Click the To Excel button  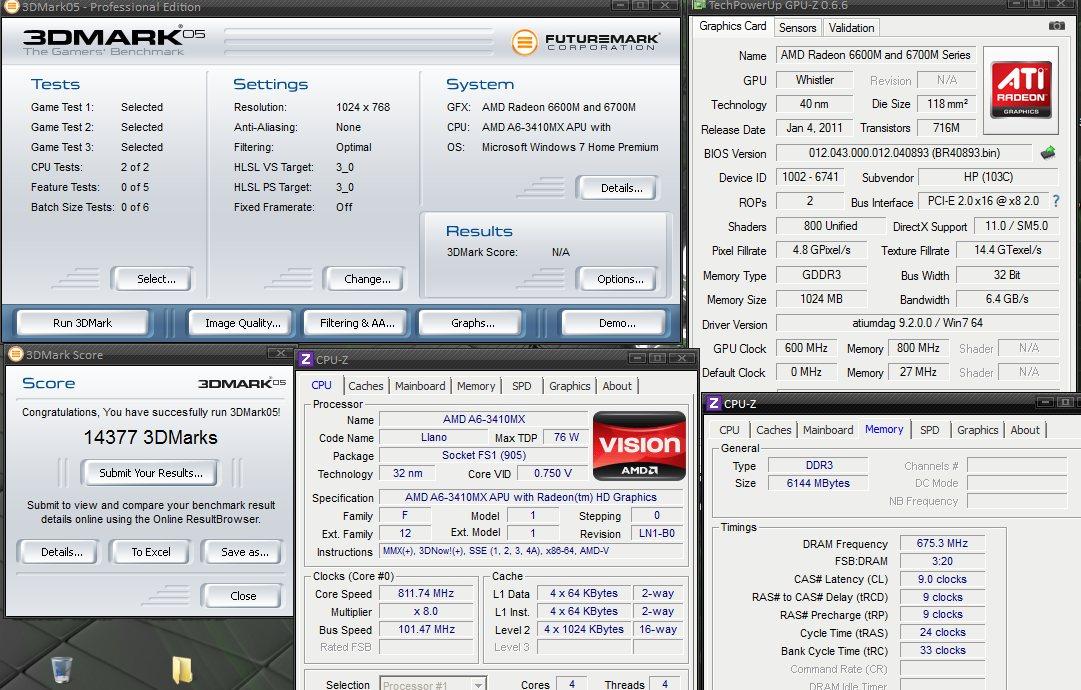tap(151, 552)
